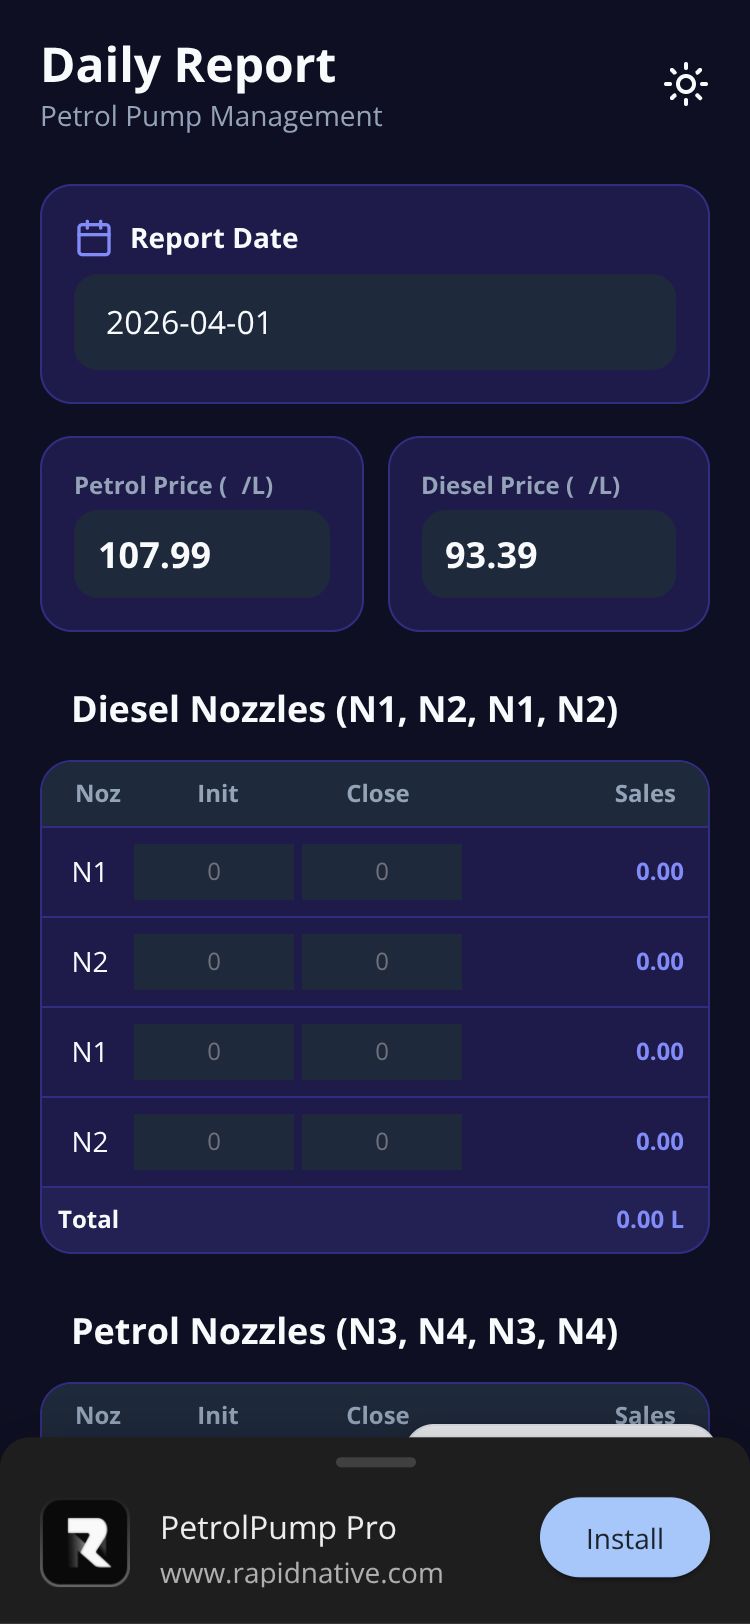Select Close field in first diesel N2 row

click(x=382, y=962)
